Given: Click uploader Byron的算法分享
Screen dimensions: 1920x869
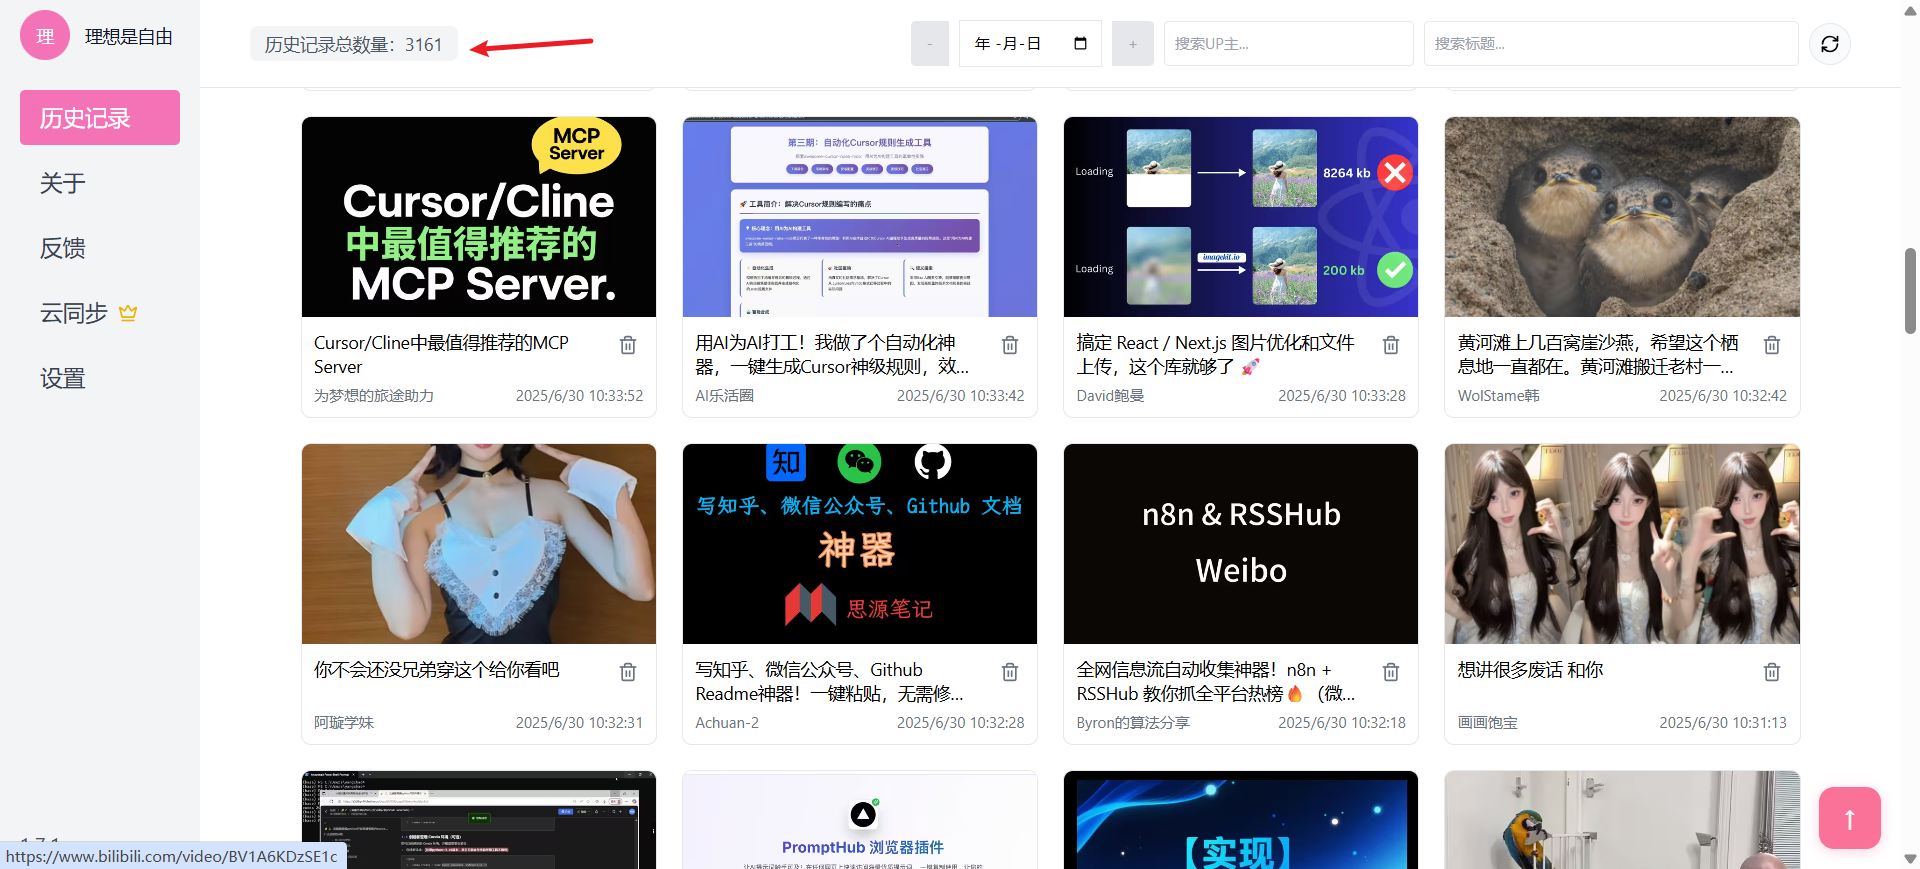Looking at the screenshot, I should click(x=1133, y=723).
